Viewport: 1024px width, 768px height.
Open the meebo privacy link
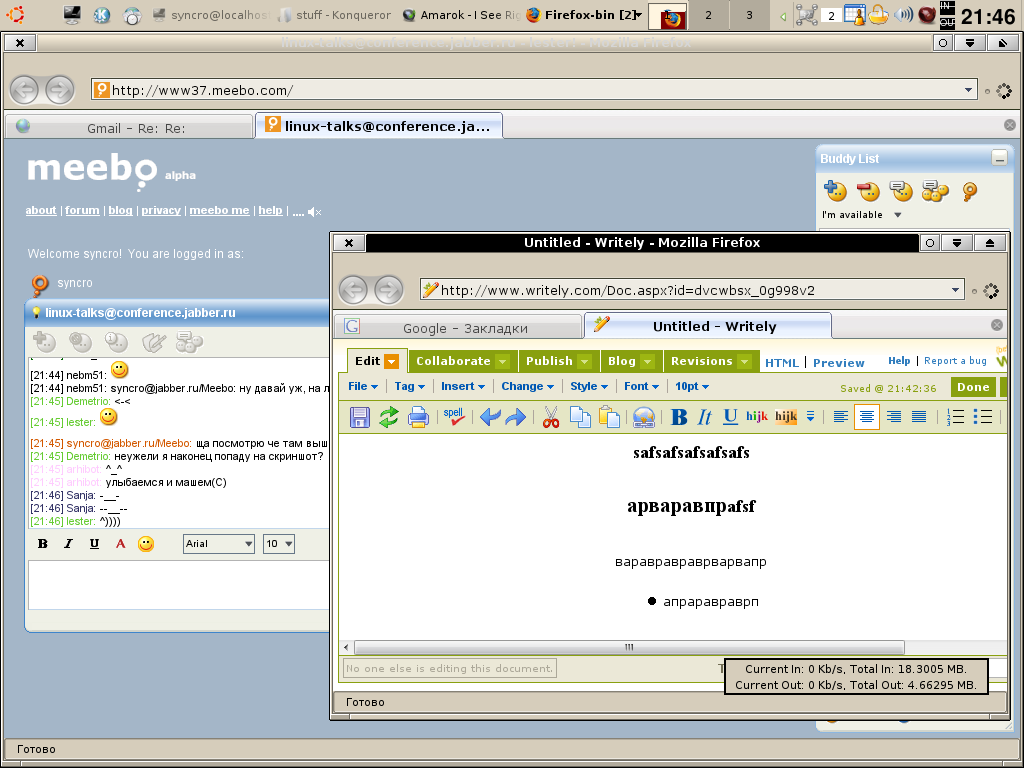(161, 210)
